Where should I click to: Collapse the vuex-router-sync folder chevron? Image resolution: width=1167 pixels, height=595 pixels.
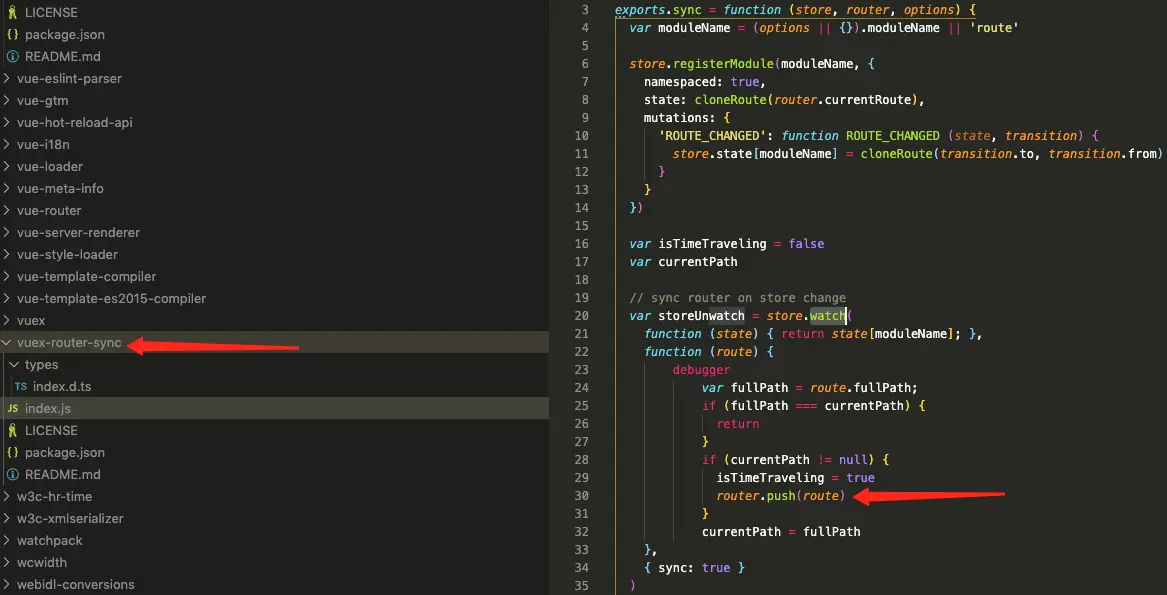click(x=7, y=343)
